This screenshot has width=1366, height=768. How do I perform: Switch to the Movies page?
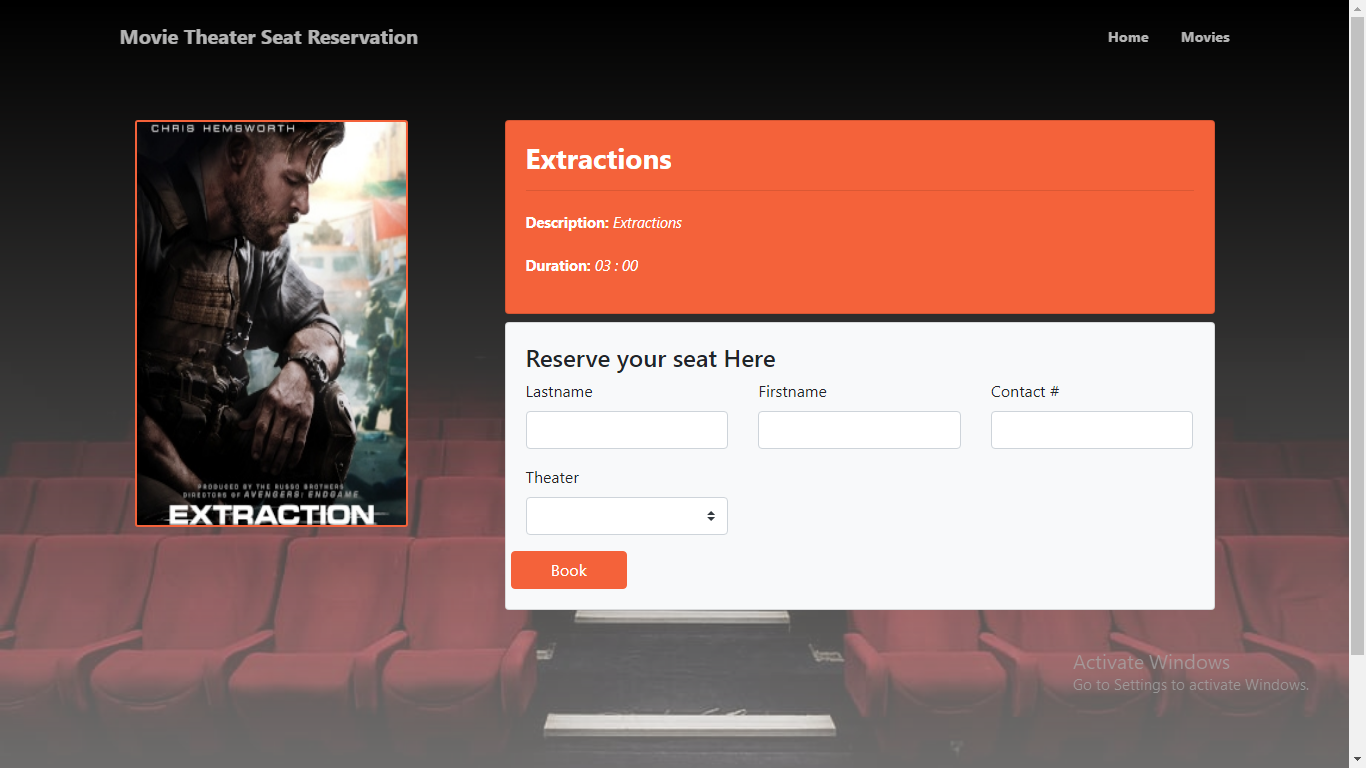(x=1205, y=37)
